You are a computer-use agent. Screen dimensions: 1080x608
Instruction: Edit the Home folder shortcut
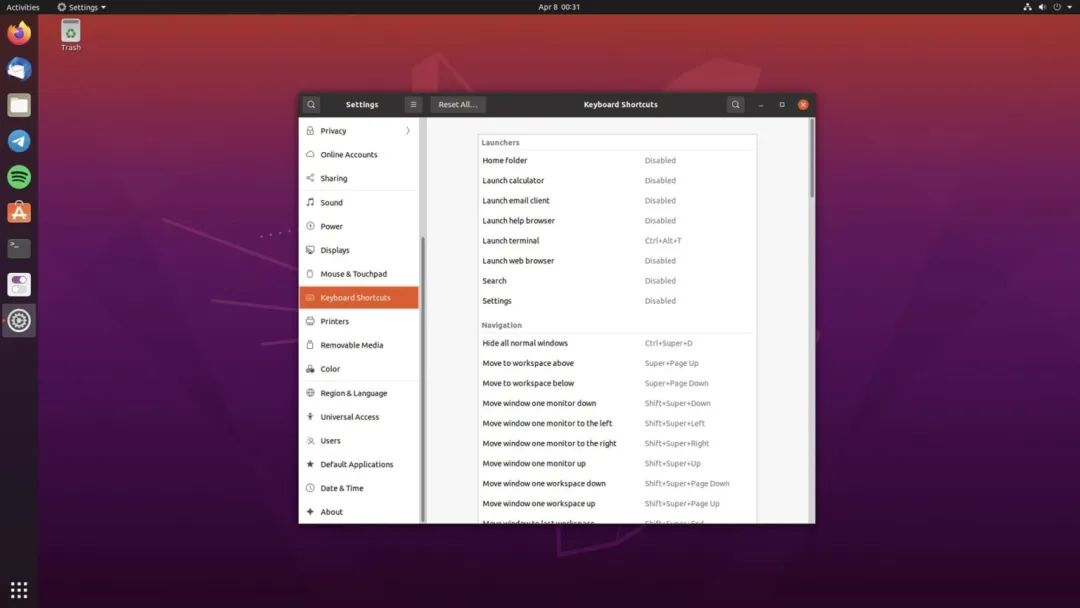tap(617, 160)
